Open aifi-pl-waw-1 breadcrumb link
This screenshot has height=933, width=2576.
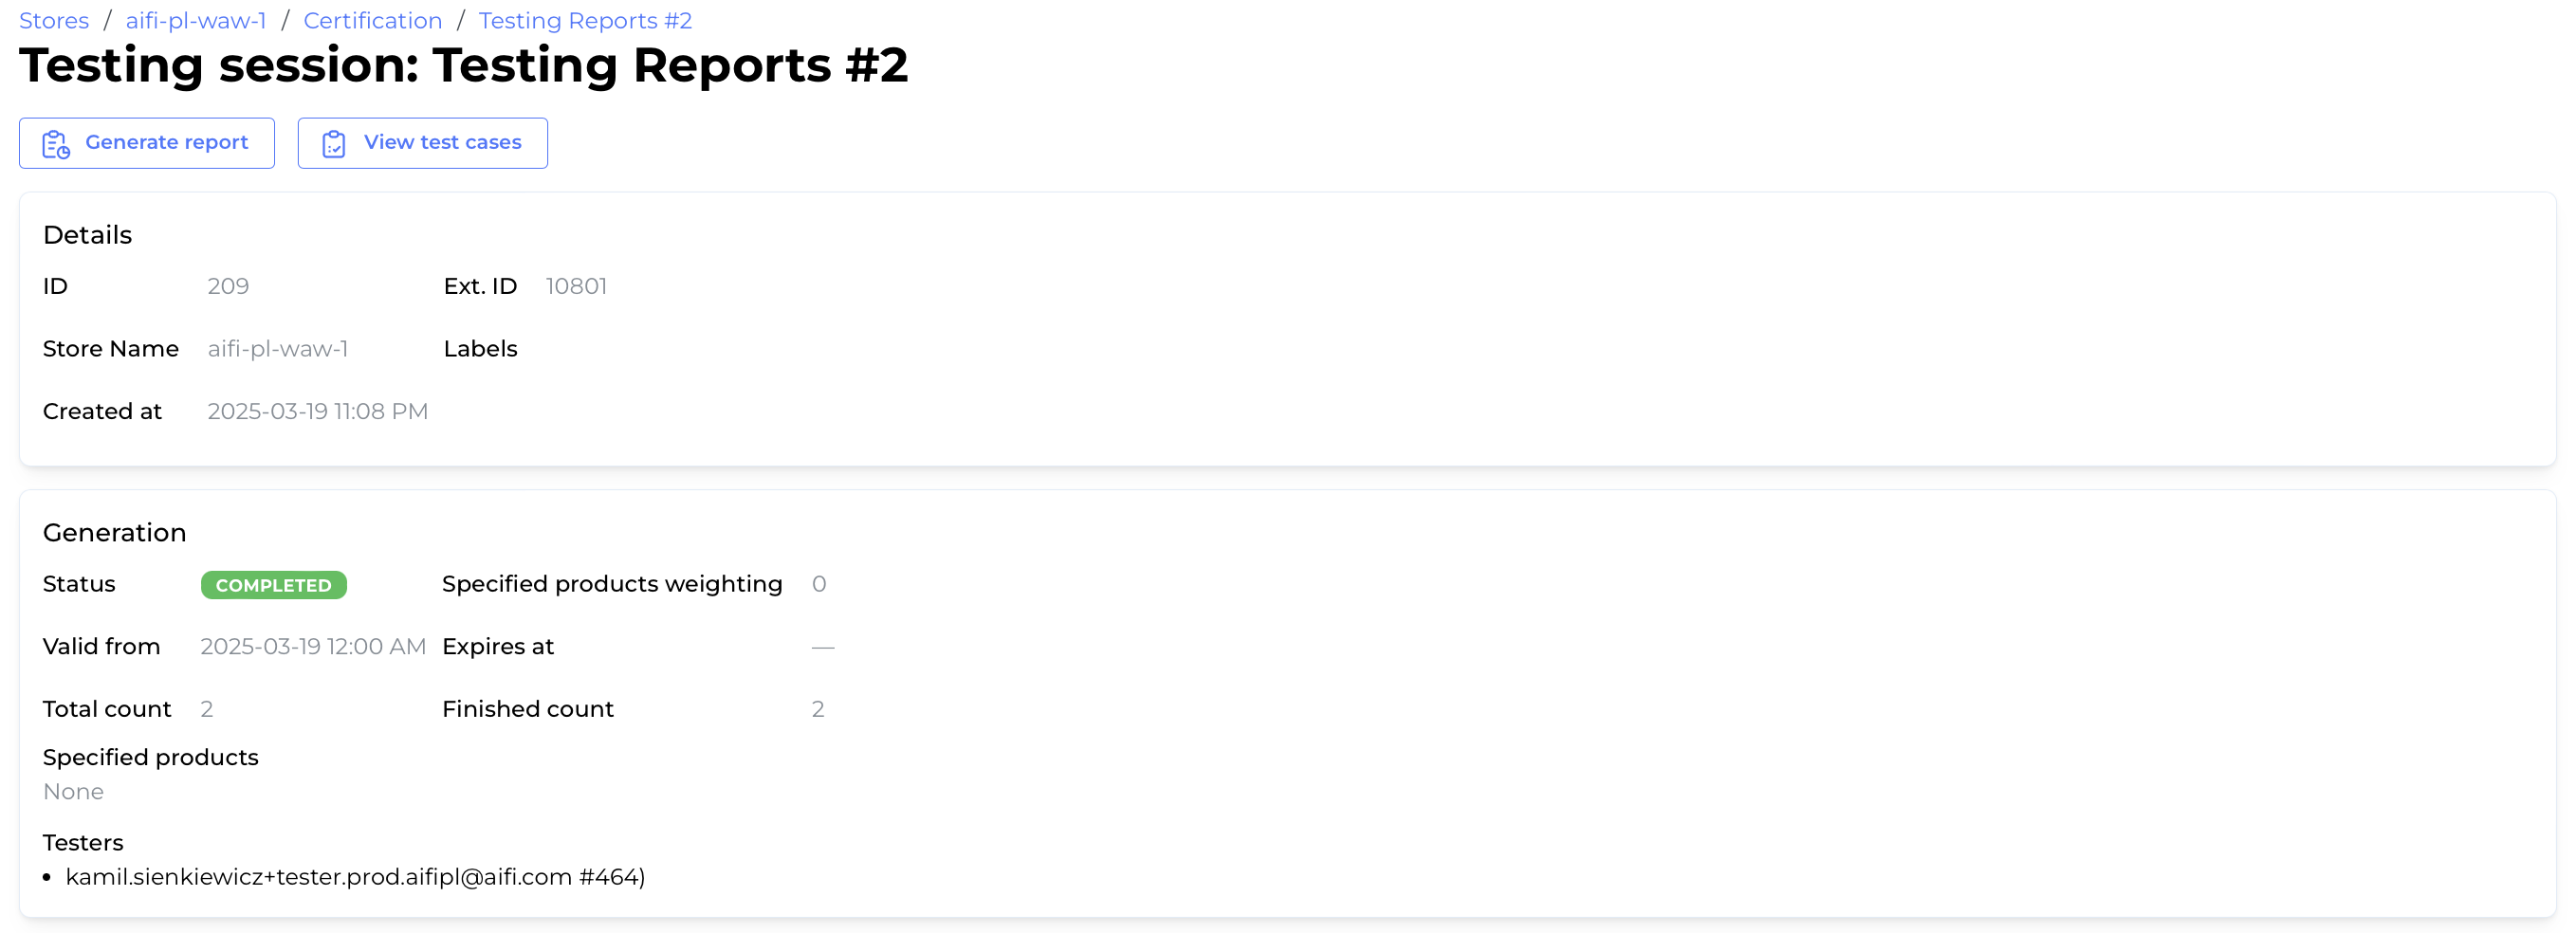point(196,20)
